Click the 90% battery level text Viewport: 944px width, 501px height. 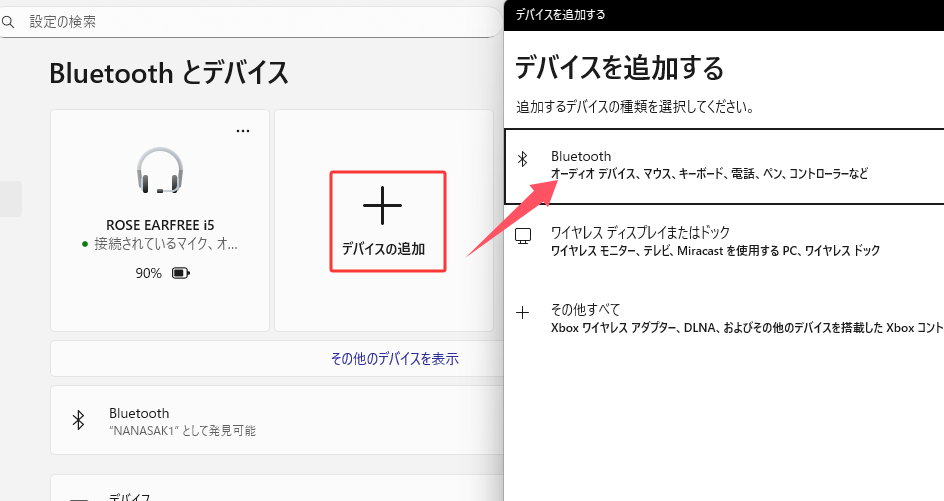click(149, 273)
